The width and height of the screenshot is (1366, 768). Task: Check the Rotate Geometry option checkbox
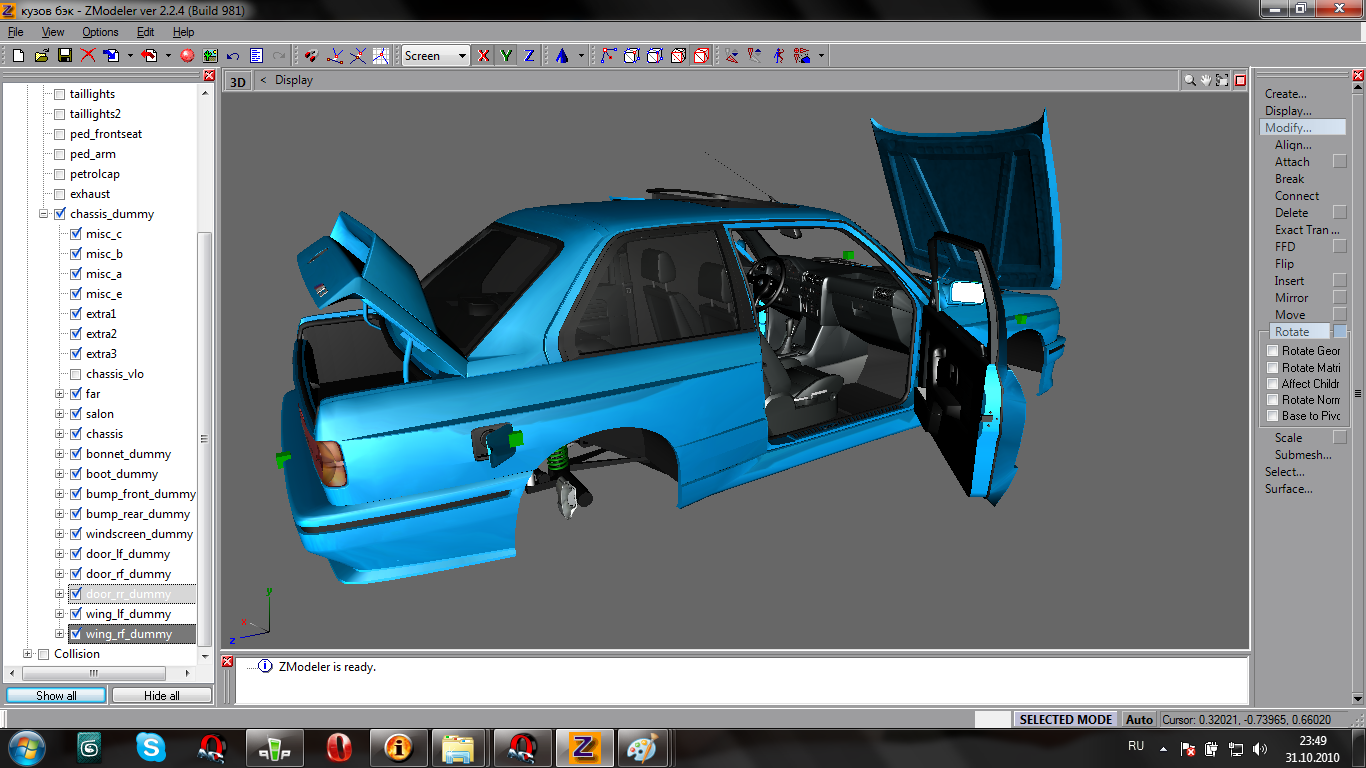point(1273,351)
